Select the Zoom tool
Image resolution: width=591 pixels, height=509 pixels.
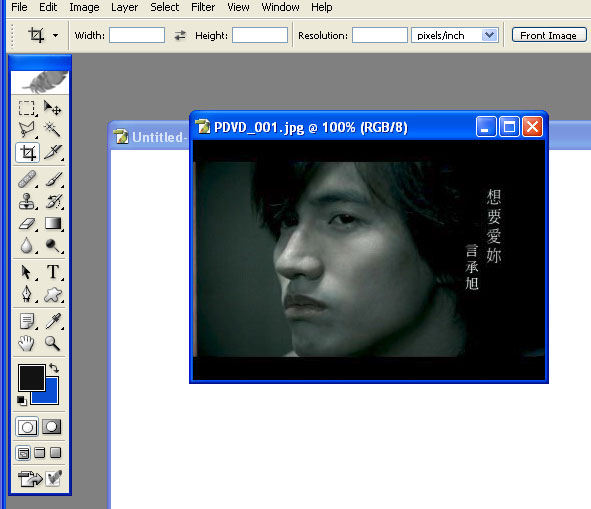52,343
